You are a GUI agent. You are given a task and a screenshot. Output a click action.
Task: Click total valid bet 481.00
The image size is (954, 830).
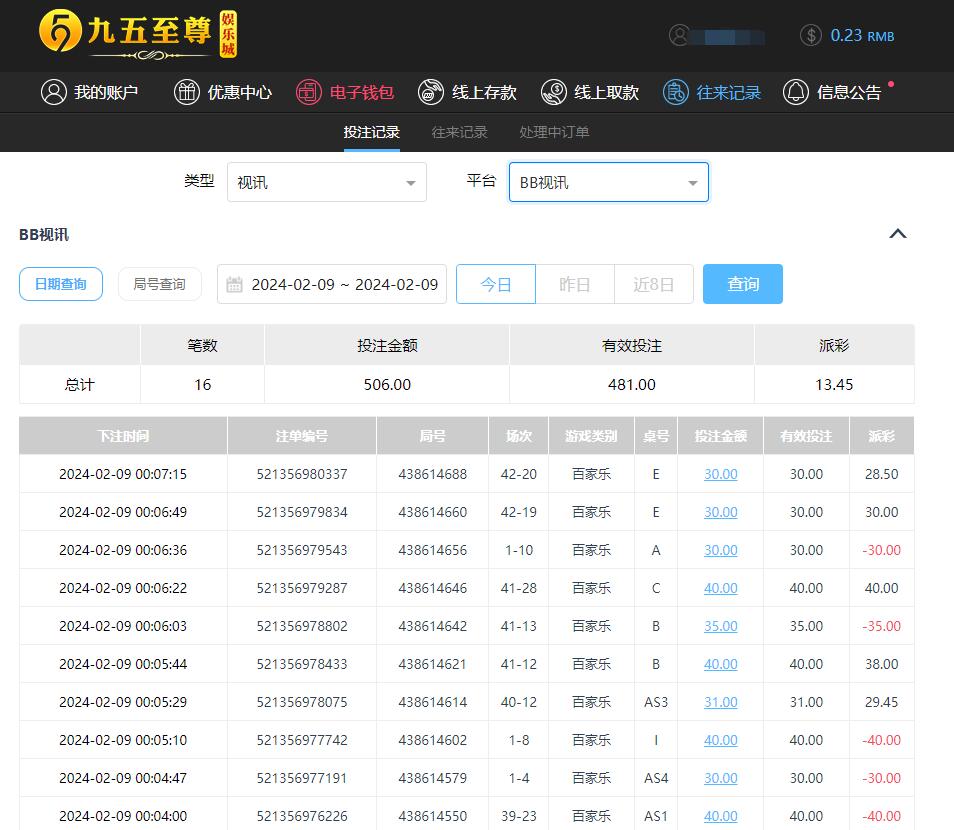[632, 385]
